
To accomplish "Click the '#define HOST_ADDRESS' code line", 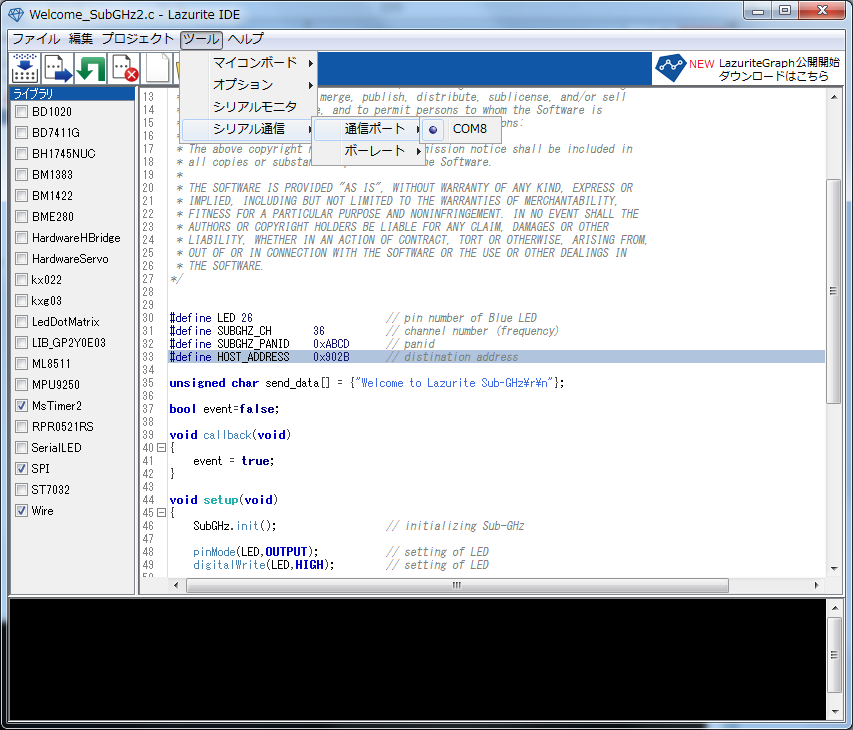I will tap(496, 357).
